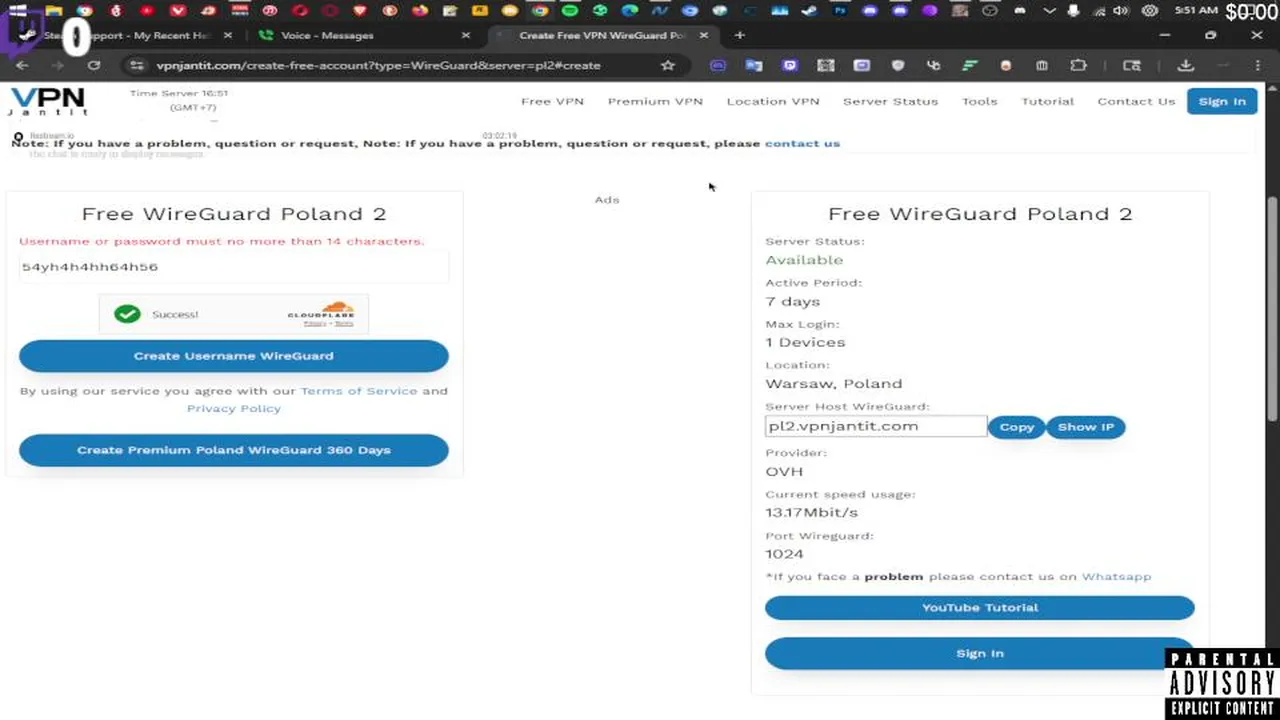The image size is (1280, 720).
Task: Open Microsoft Edge from the taskbar
Action: (x=630, y=11)
